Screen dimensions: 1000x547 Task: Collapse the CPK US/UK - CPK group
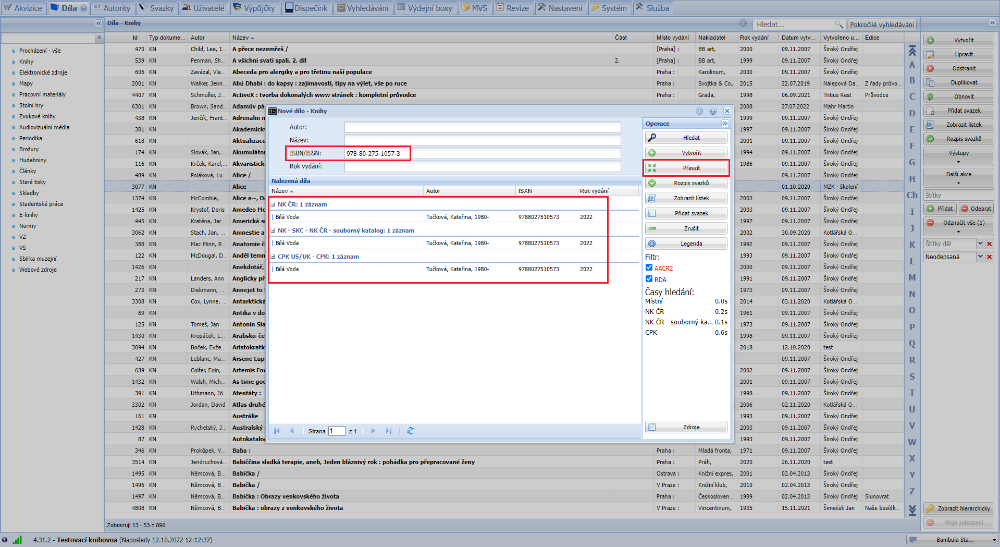(273, 257)
